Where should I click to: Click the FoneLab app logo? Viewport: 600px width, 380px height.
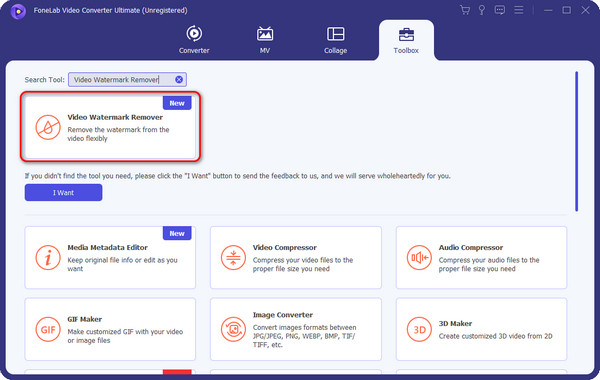point(18,11)
